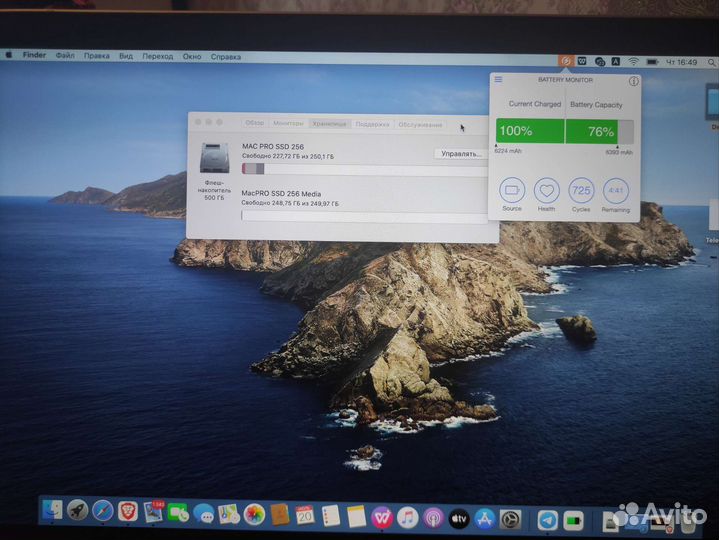Click 'MAC PRO SSD 256' volume name
The height and width of the screenshot is (540, 719).
coord(273,147)
